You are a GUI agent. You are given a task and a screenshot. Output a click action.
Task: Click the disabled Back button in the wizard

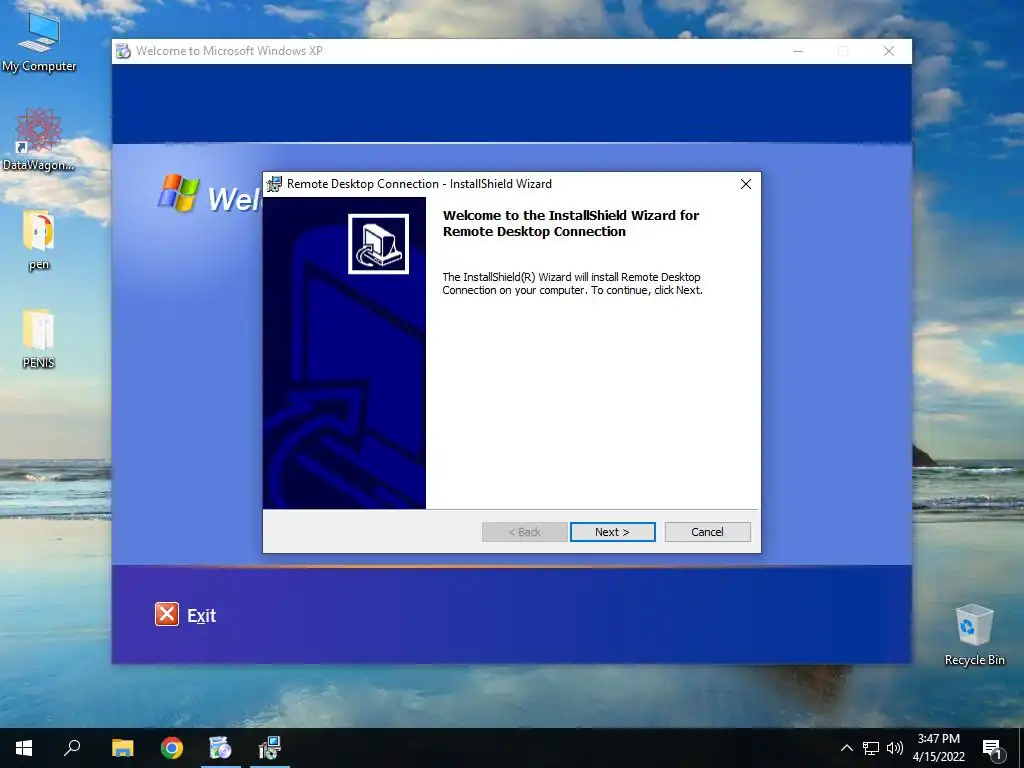(524, 532)
